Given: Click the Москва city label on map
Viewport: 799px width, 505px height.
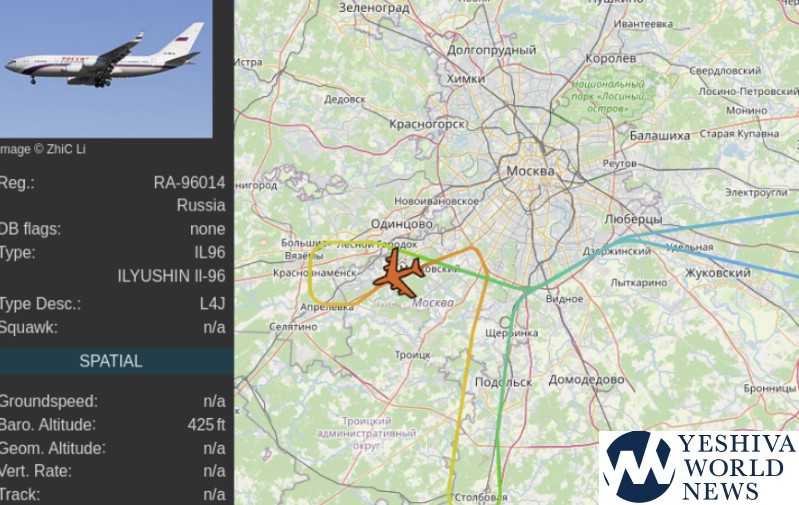Looking at the screenshot, I should (530, 171).
